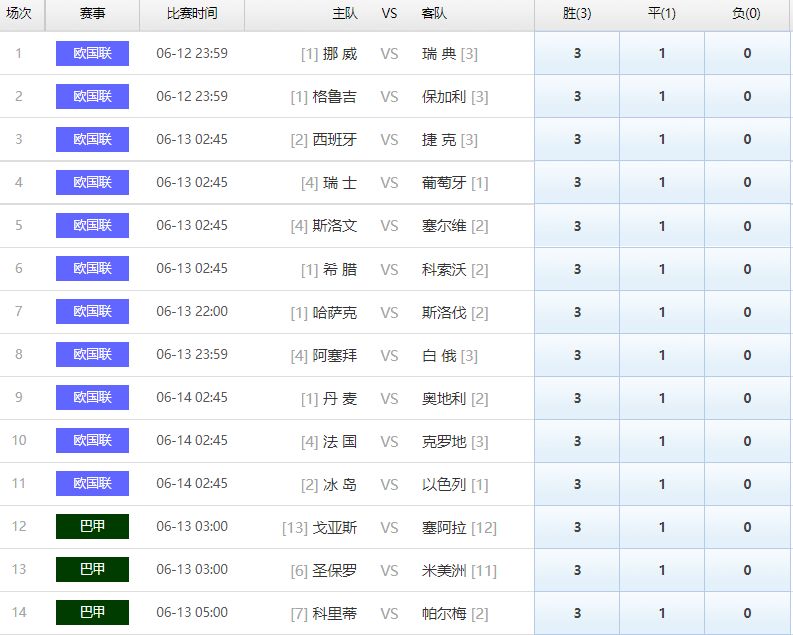The image size is (793, 635).
Task: Click the 平(1) column header
Action: [x=662, y=13]
